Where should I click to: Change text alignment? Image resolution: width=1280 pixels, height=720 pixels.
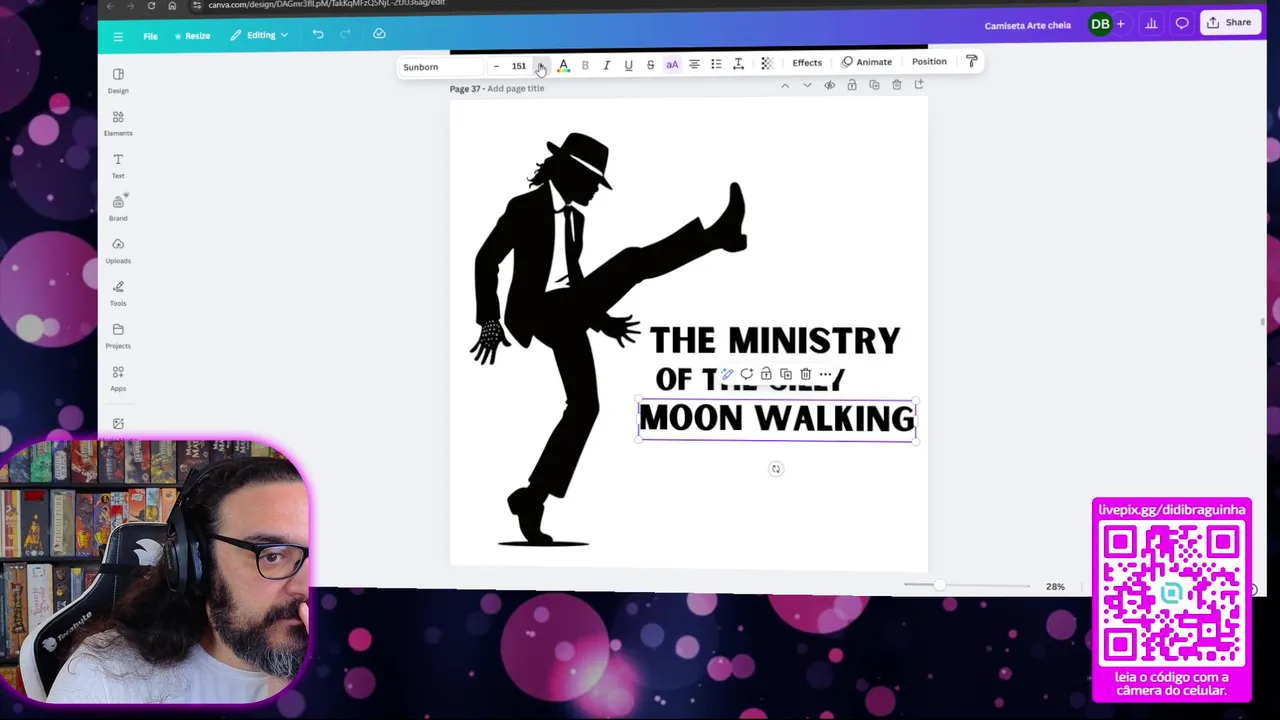click(x=694, y=65)
